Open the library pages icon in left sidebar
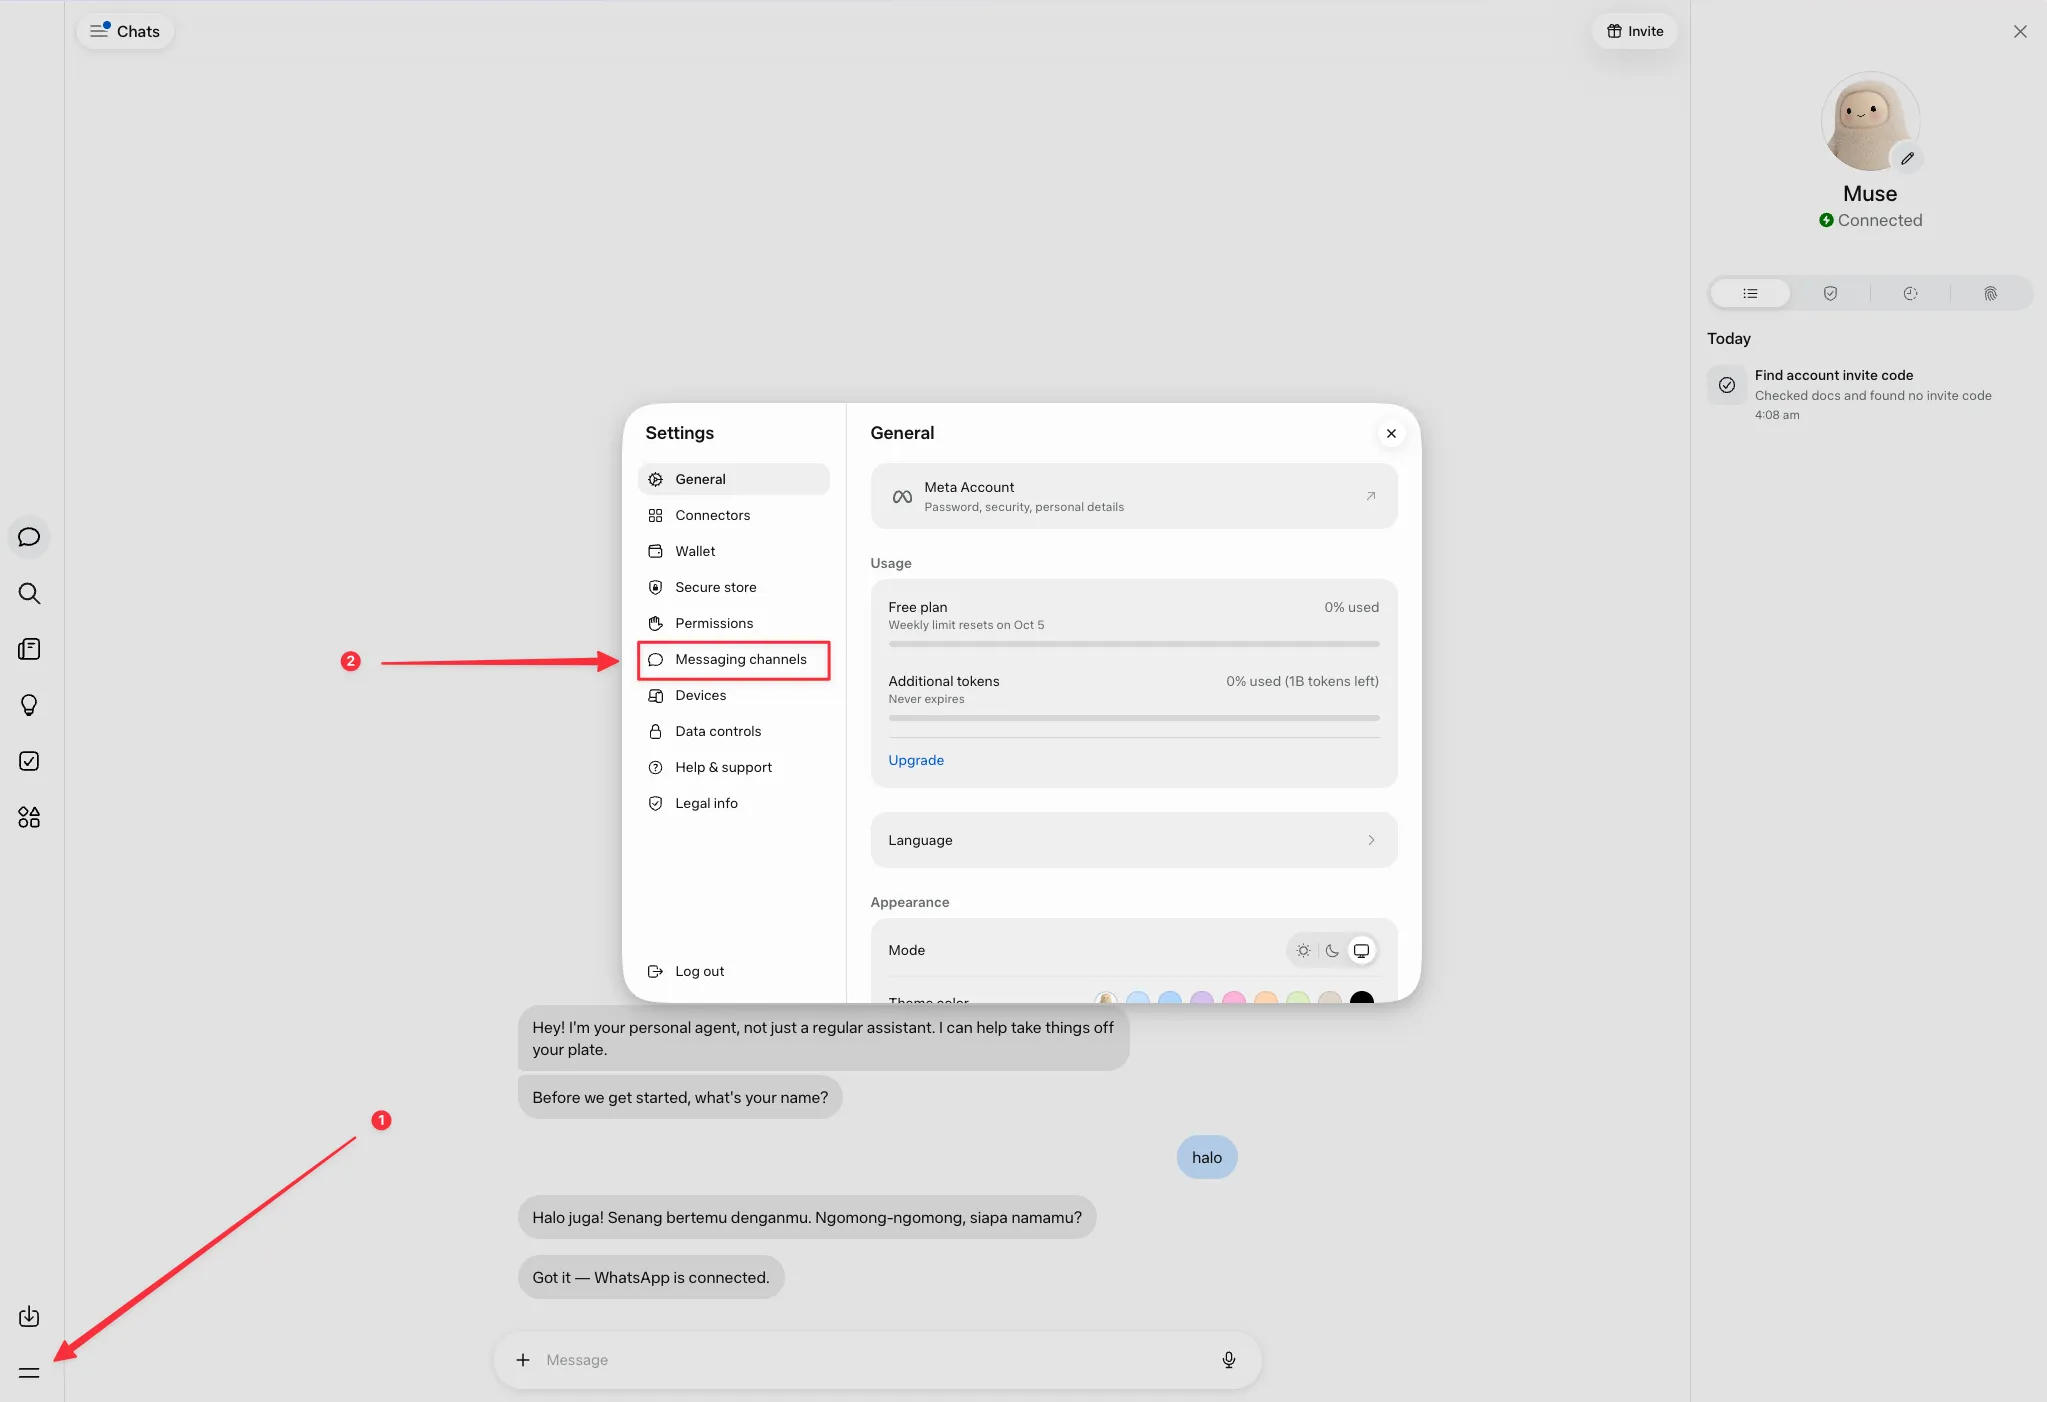The height and width of the screenshot is (1402, 2047). point(29,649)
